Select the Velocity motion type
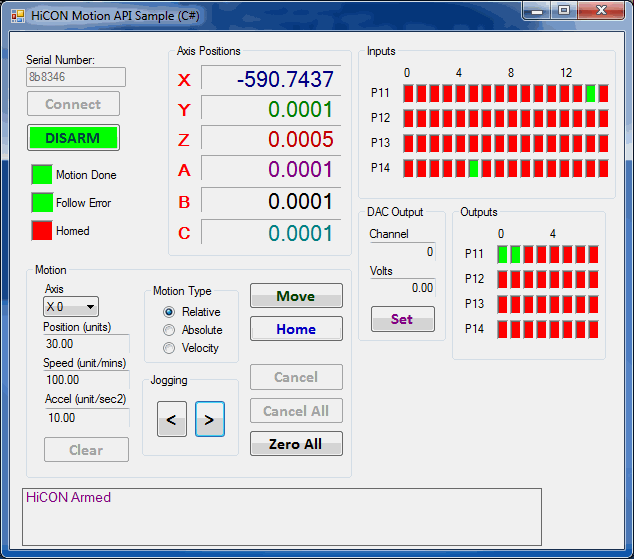Screen dimensions: 634x559 169,348
